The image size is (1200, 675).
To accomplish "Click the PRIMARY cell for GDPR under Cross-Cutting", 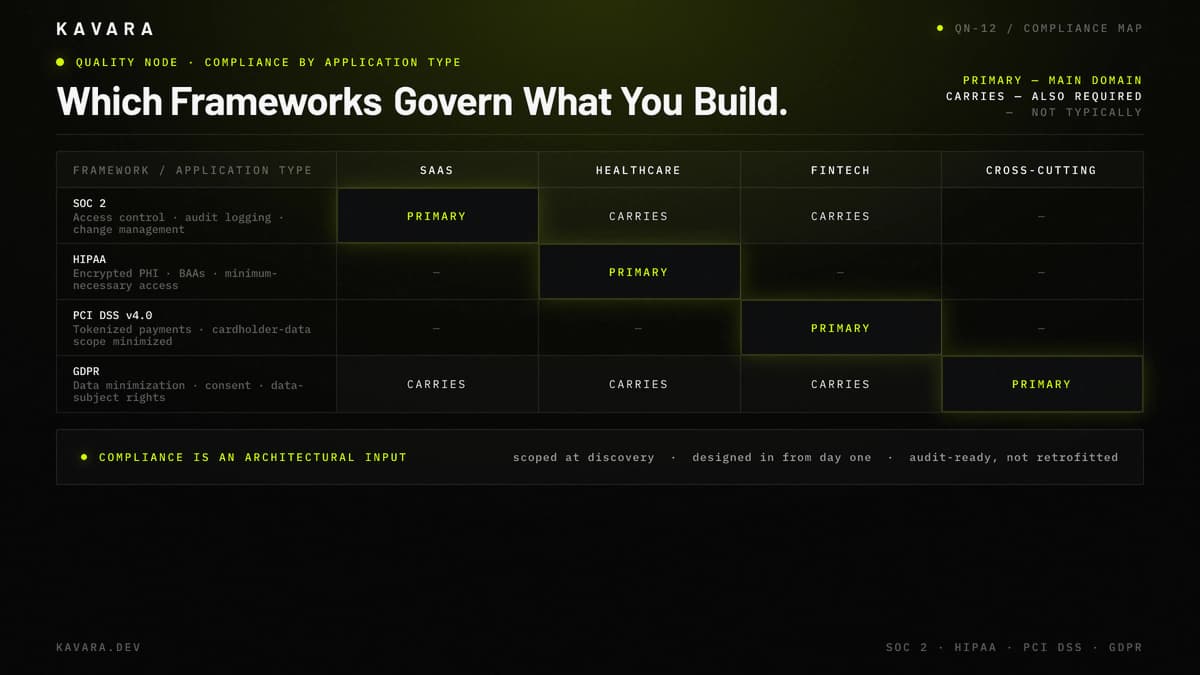I will tap(1042, 384).
